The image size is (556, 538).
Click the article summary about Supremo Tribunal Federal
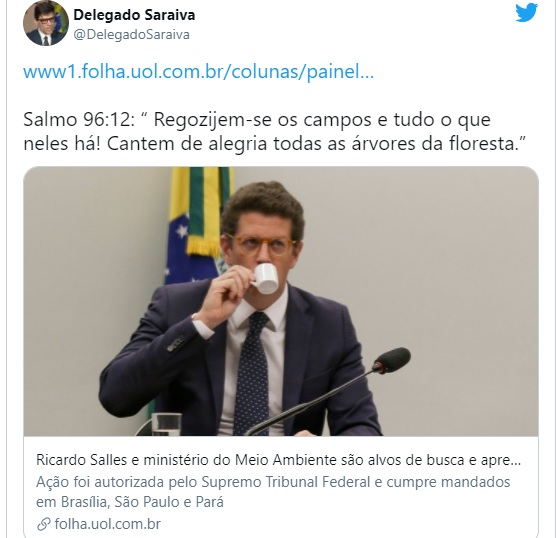tap(273, 492)
